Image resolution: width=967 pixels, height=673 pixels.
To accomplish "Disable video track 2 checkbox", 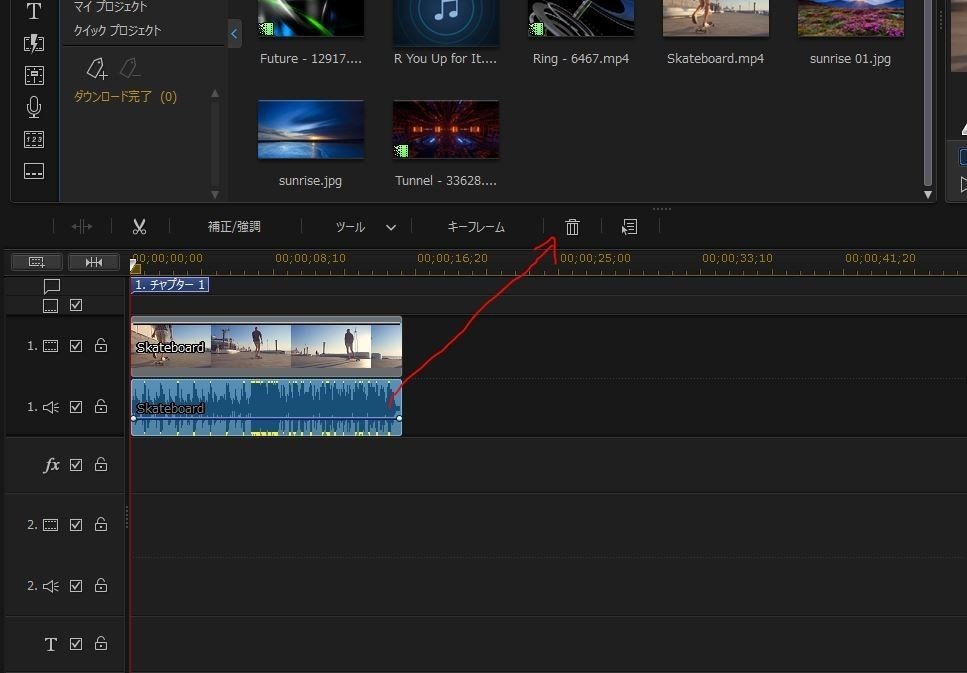I will [x=76, y=524].
